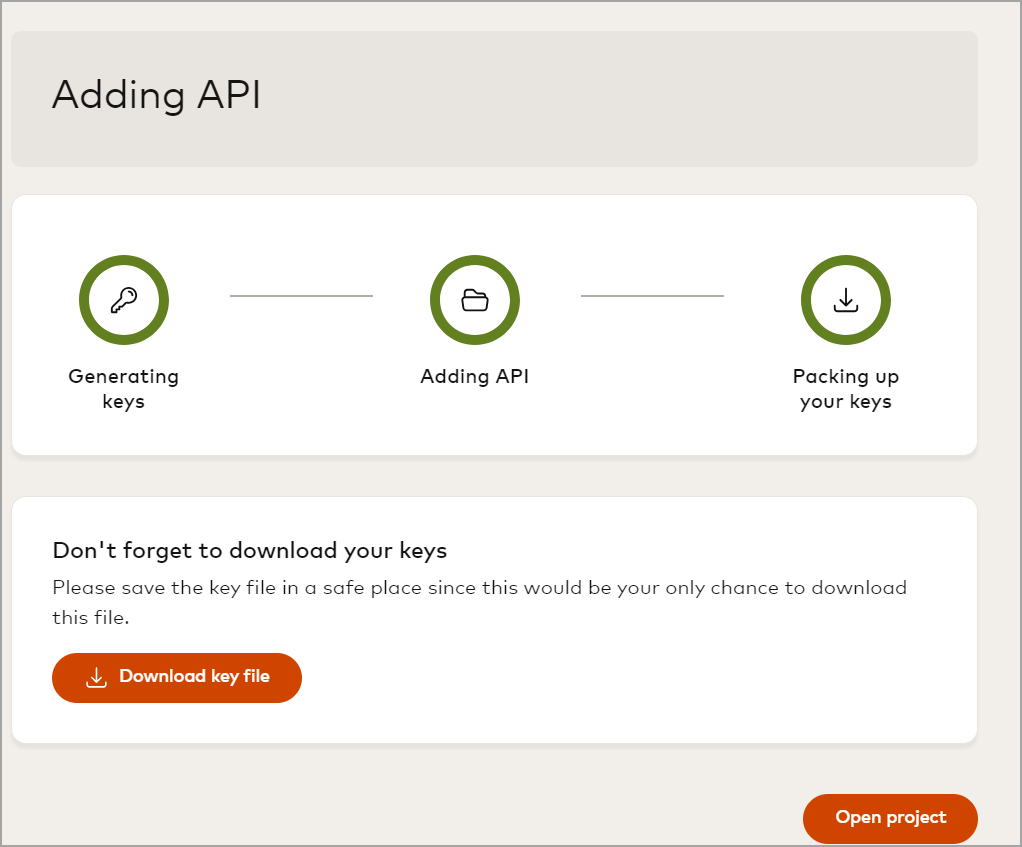Click the folder icon for Adding API step
Viewport: 1022px width, 847px height.
tap(474, 300)
